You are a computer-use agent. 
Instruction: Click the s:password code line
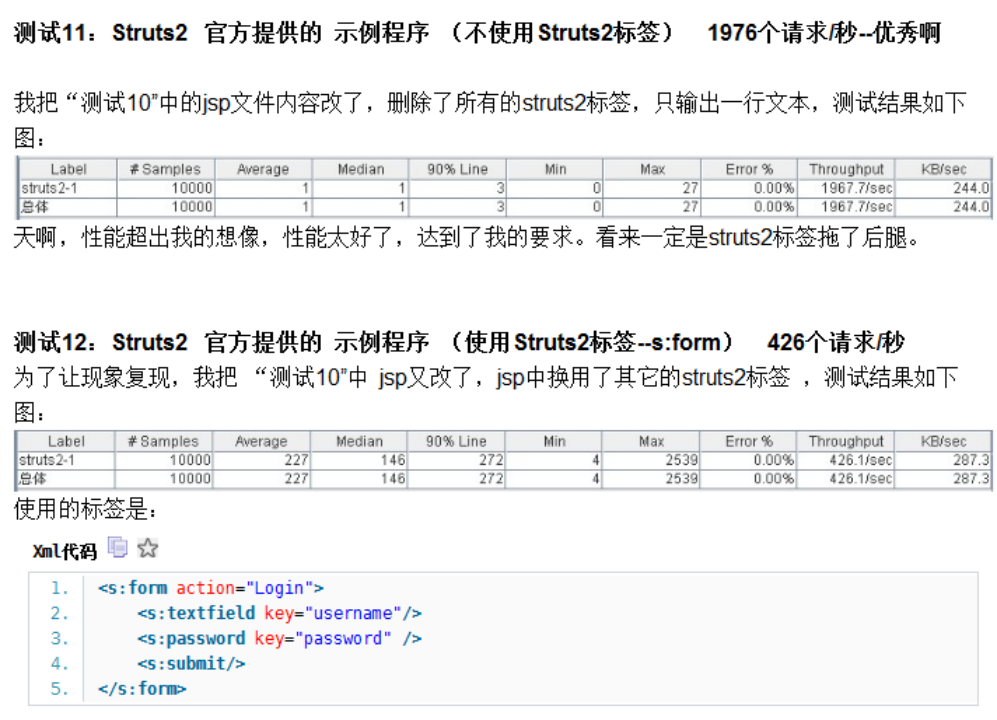pyautogui.click(x=279, y=639)
